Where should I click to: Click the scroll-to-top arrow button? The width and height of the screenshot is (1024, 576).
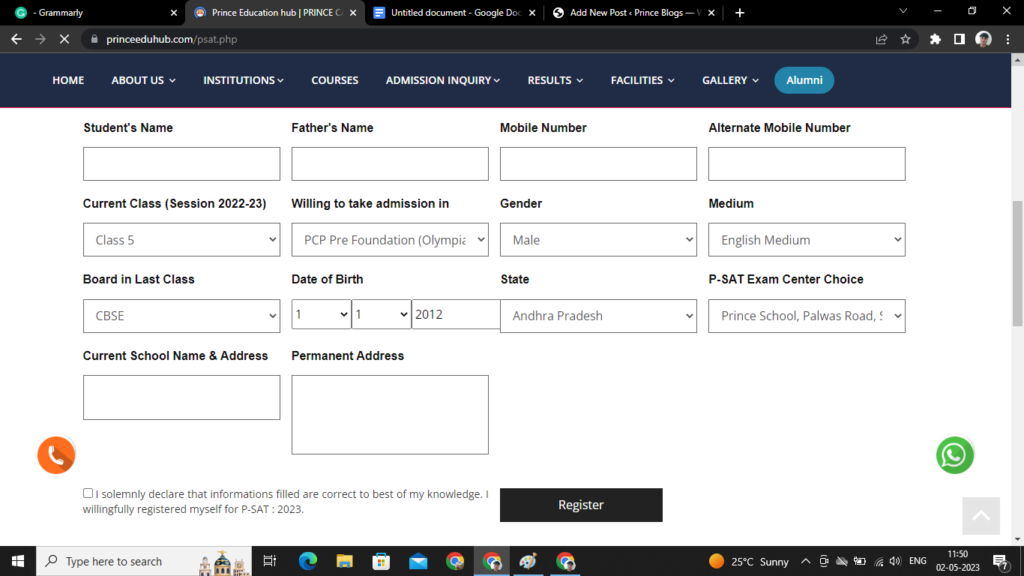(980, 515)
